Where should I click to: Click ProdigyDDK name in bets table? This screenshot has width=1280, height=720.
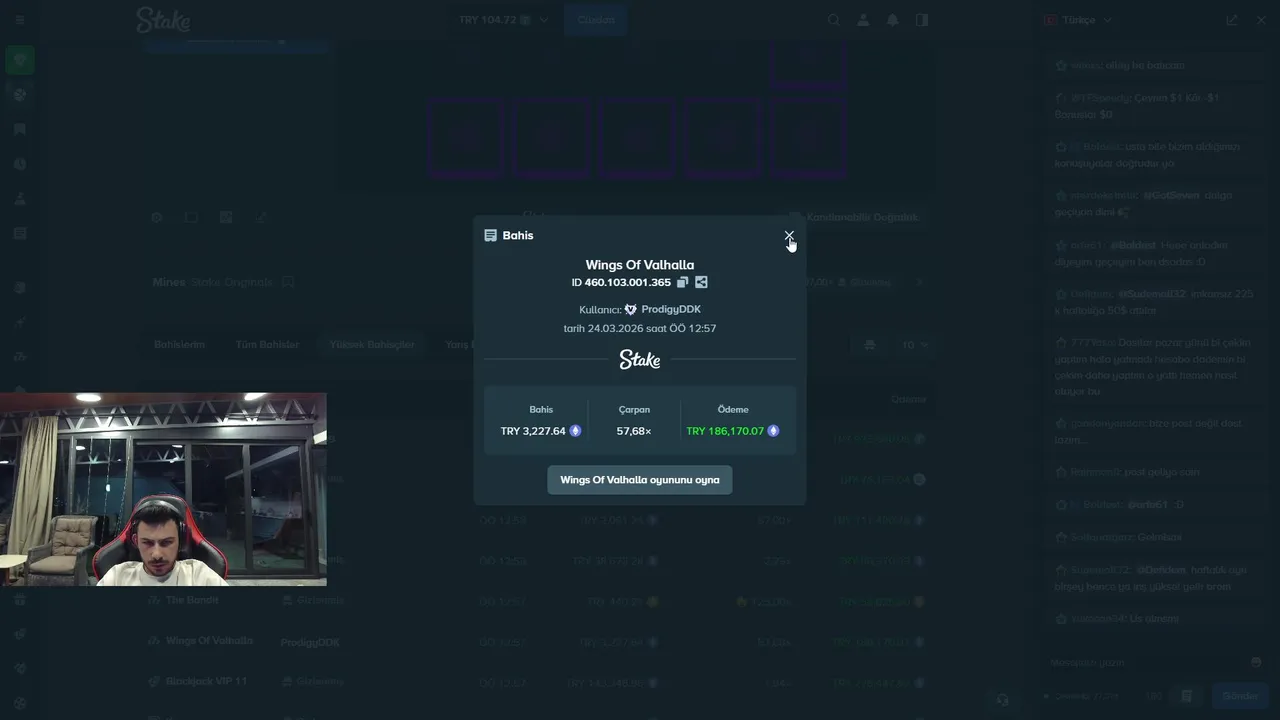(x=310, y=642)
